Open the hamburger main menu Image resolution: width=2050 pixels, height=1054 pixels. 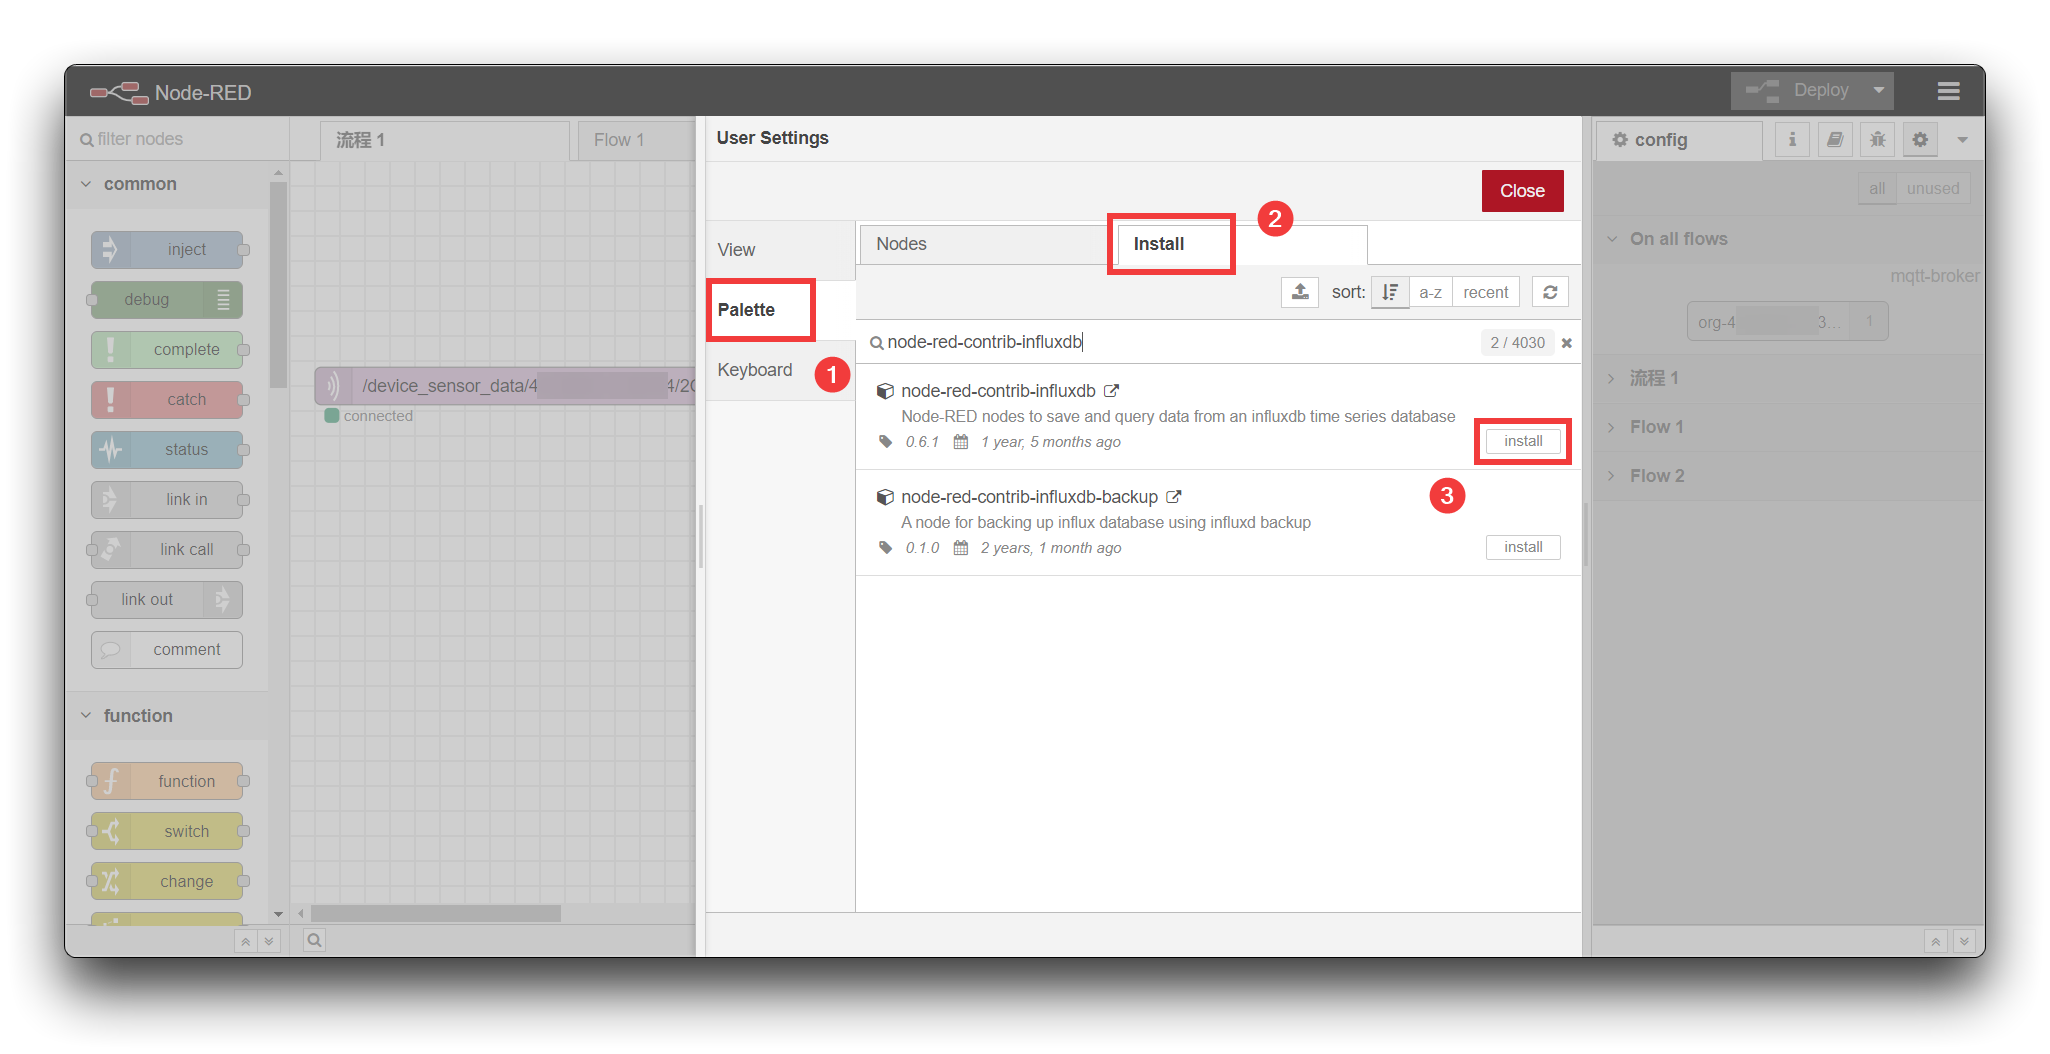[x=1947, y=91]
